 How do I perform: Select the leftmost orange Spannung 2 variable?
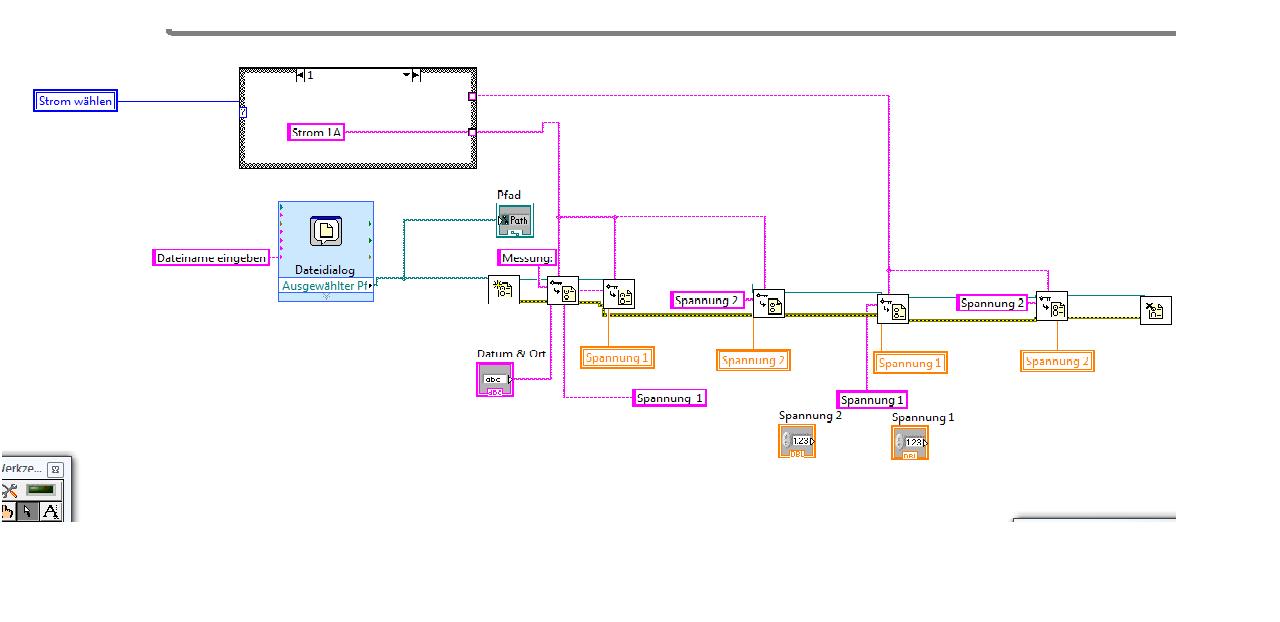click(x=754, y=360)
